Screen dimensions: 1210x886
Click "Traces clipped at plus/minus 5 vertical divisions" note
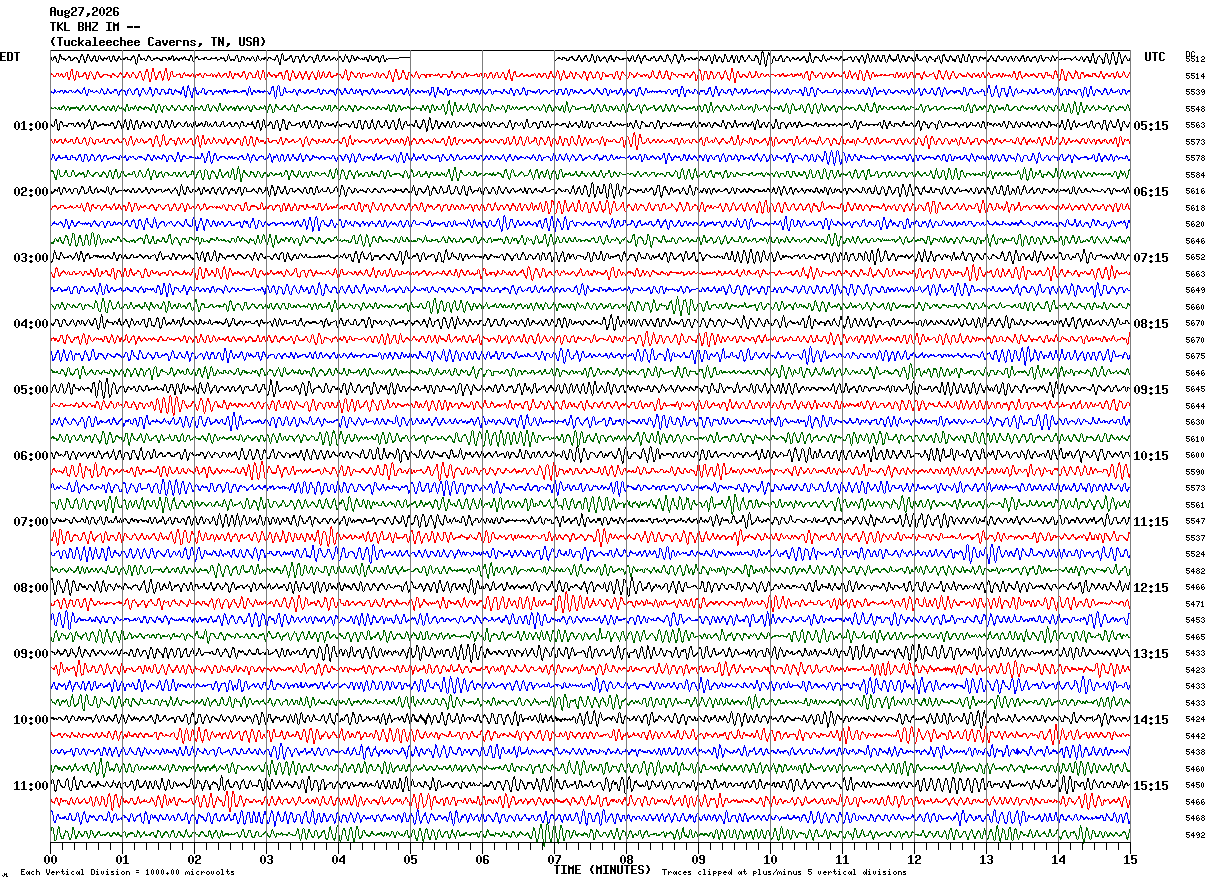(x=784, y=872)
